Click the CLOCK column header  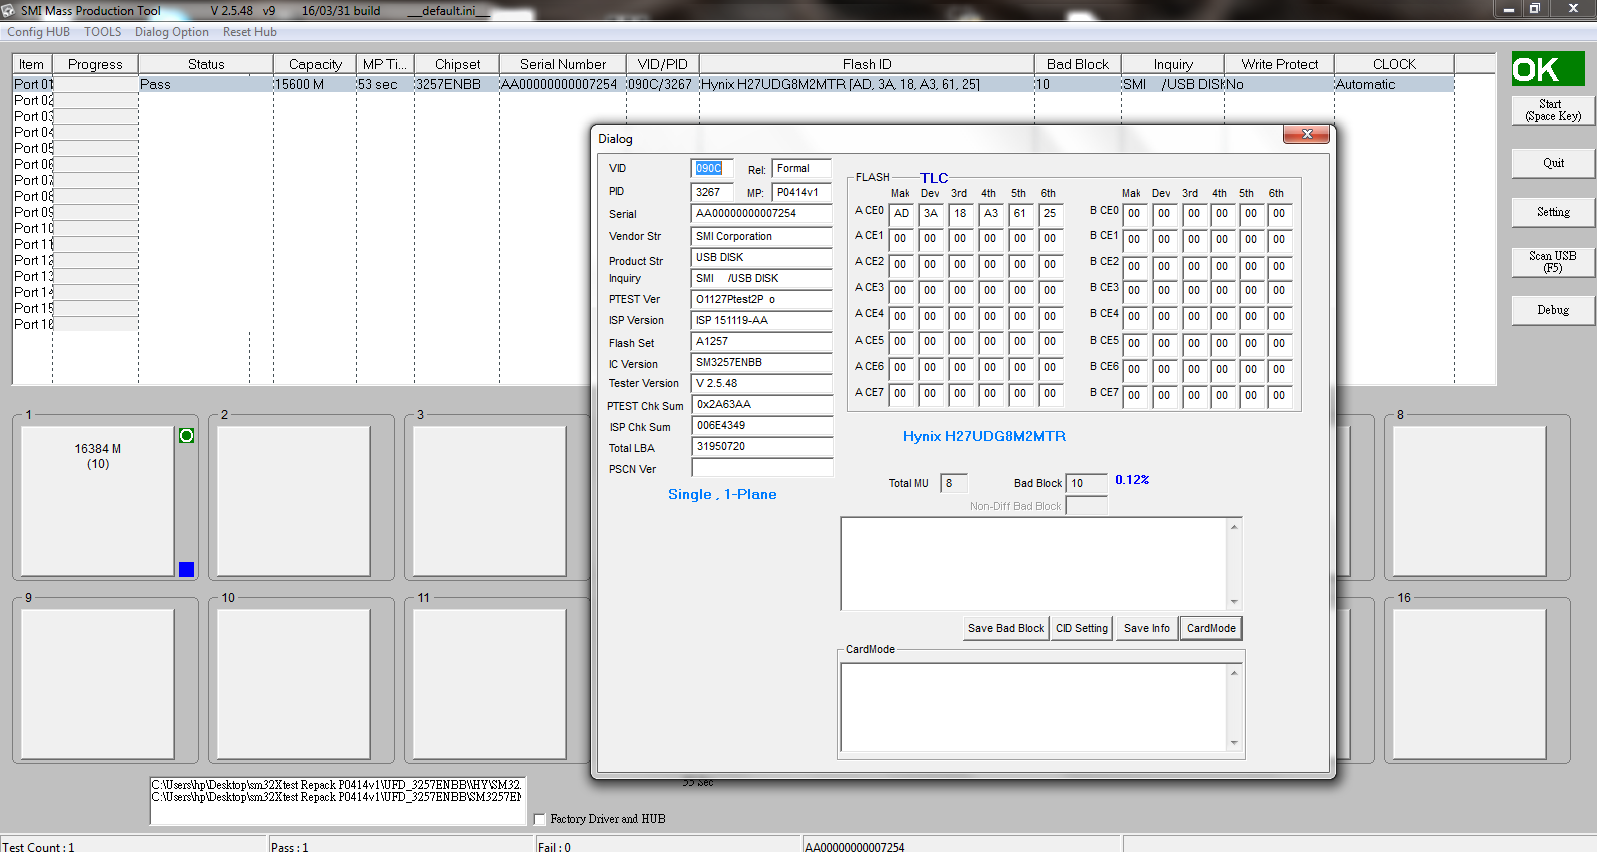click(x=1394, y=64)
